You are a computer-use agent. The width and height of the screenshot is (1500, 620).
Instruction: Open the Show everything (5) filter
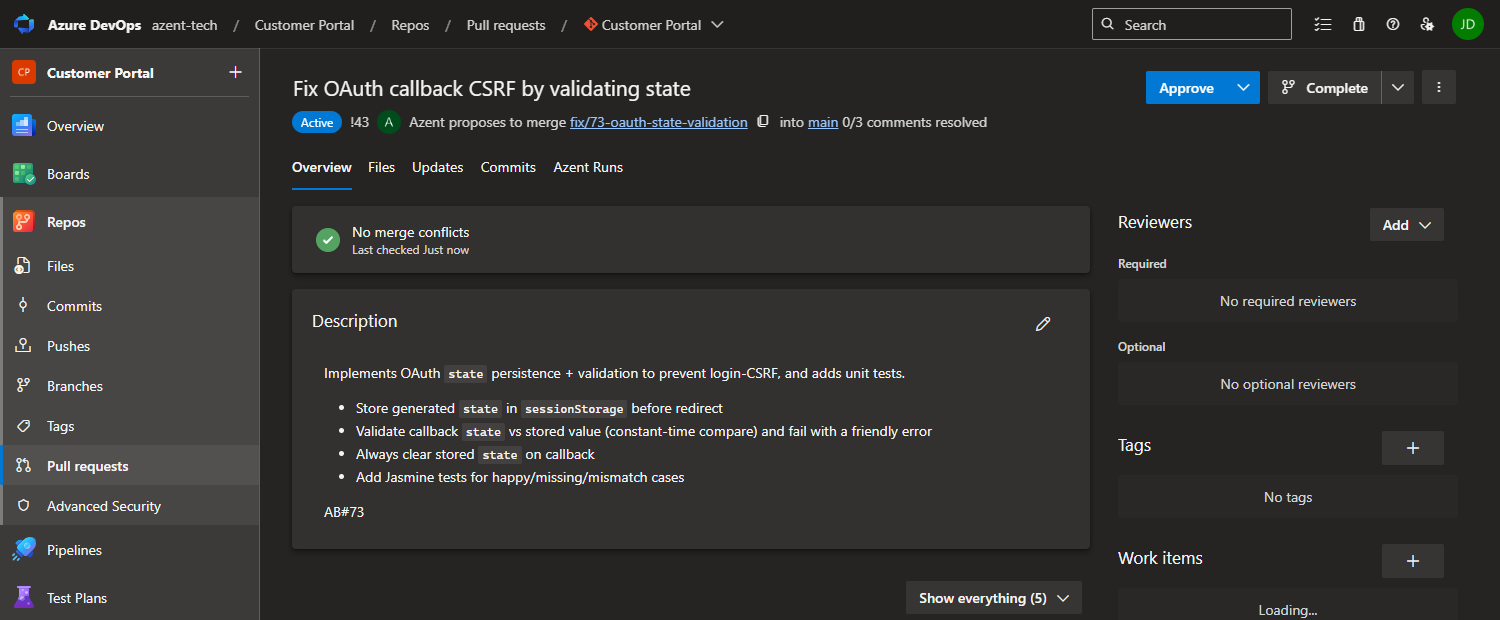click(x=994, y=598)
